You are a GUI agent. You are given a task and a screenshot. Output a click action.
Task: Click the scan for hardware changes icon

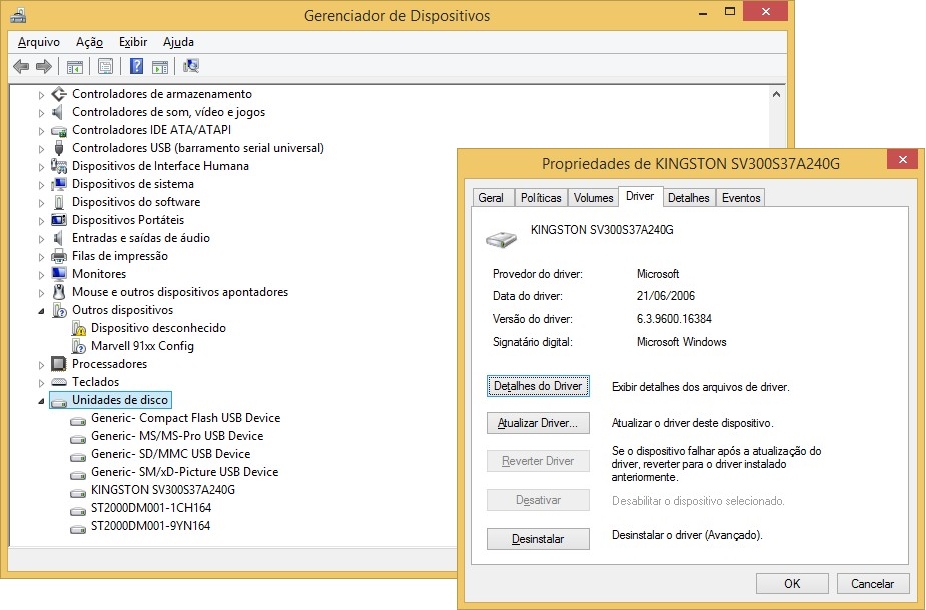(191, 66)
